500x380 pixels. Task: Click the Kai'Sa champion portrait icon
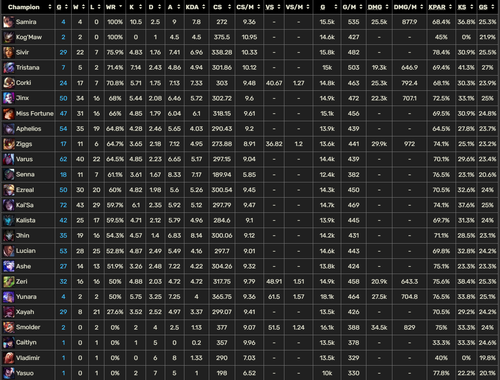point(8,205)
